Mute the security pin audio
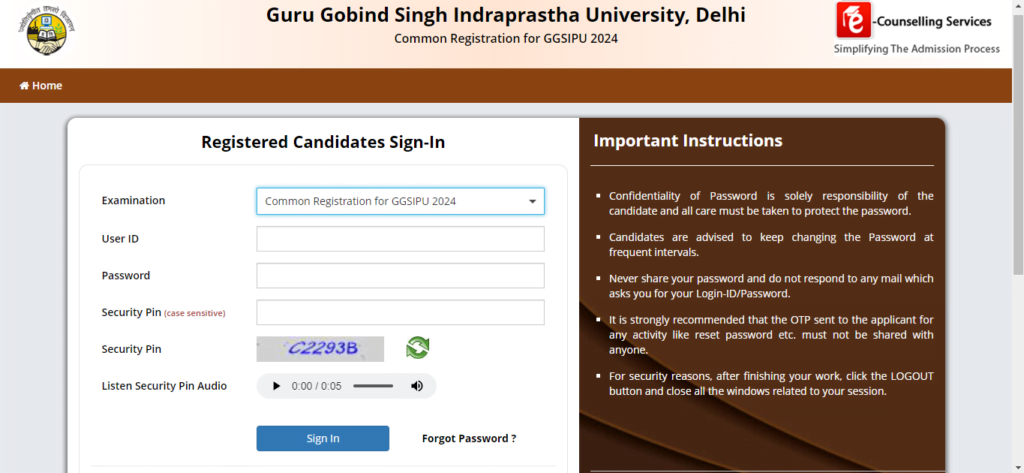The width and height of the screenshot is (1024, 473). tap(417, 386)
